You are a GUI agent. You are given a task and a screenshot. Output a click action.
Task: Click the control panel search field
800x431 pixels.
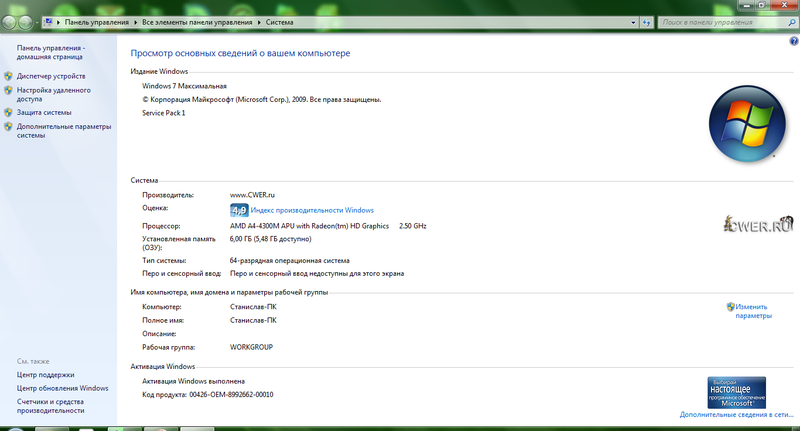718,21
